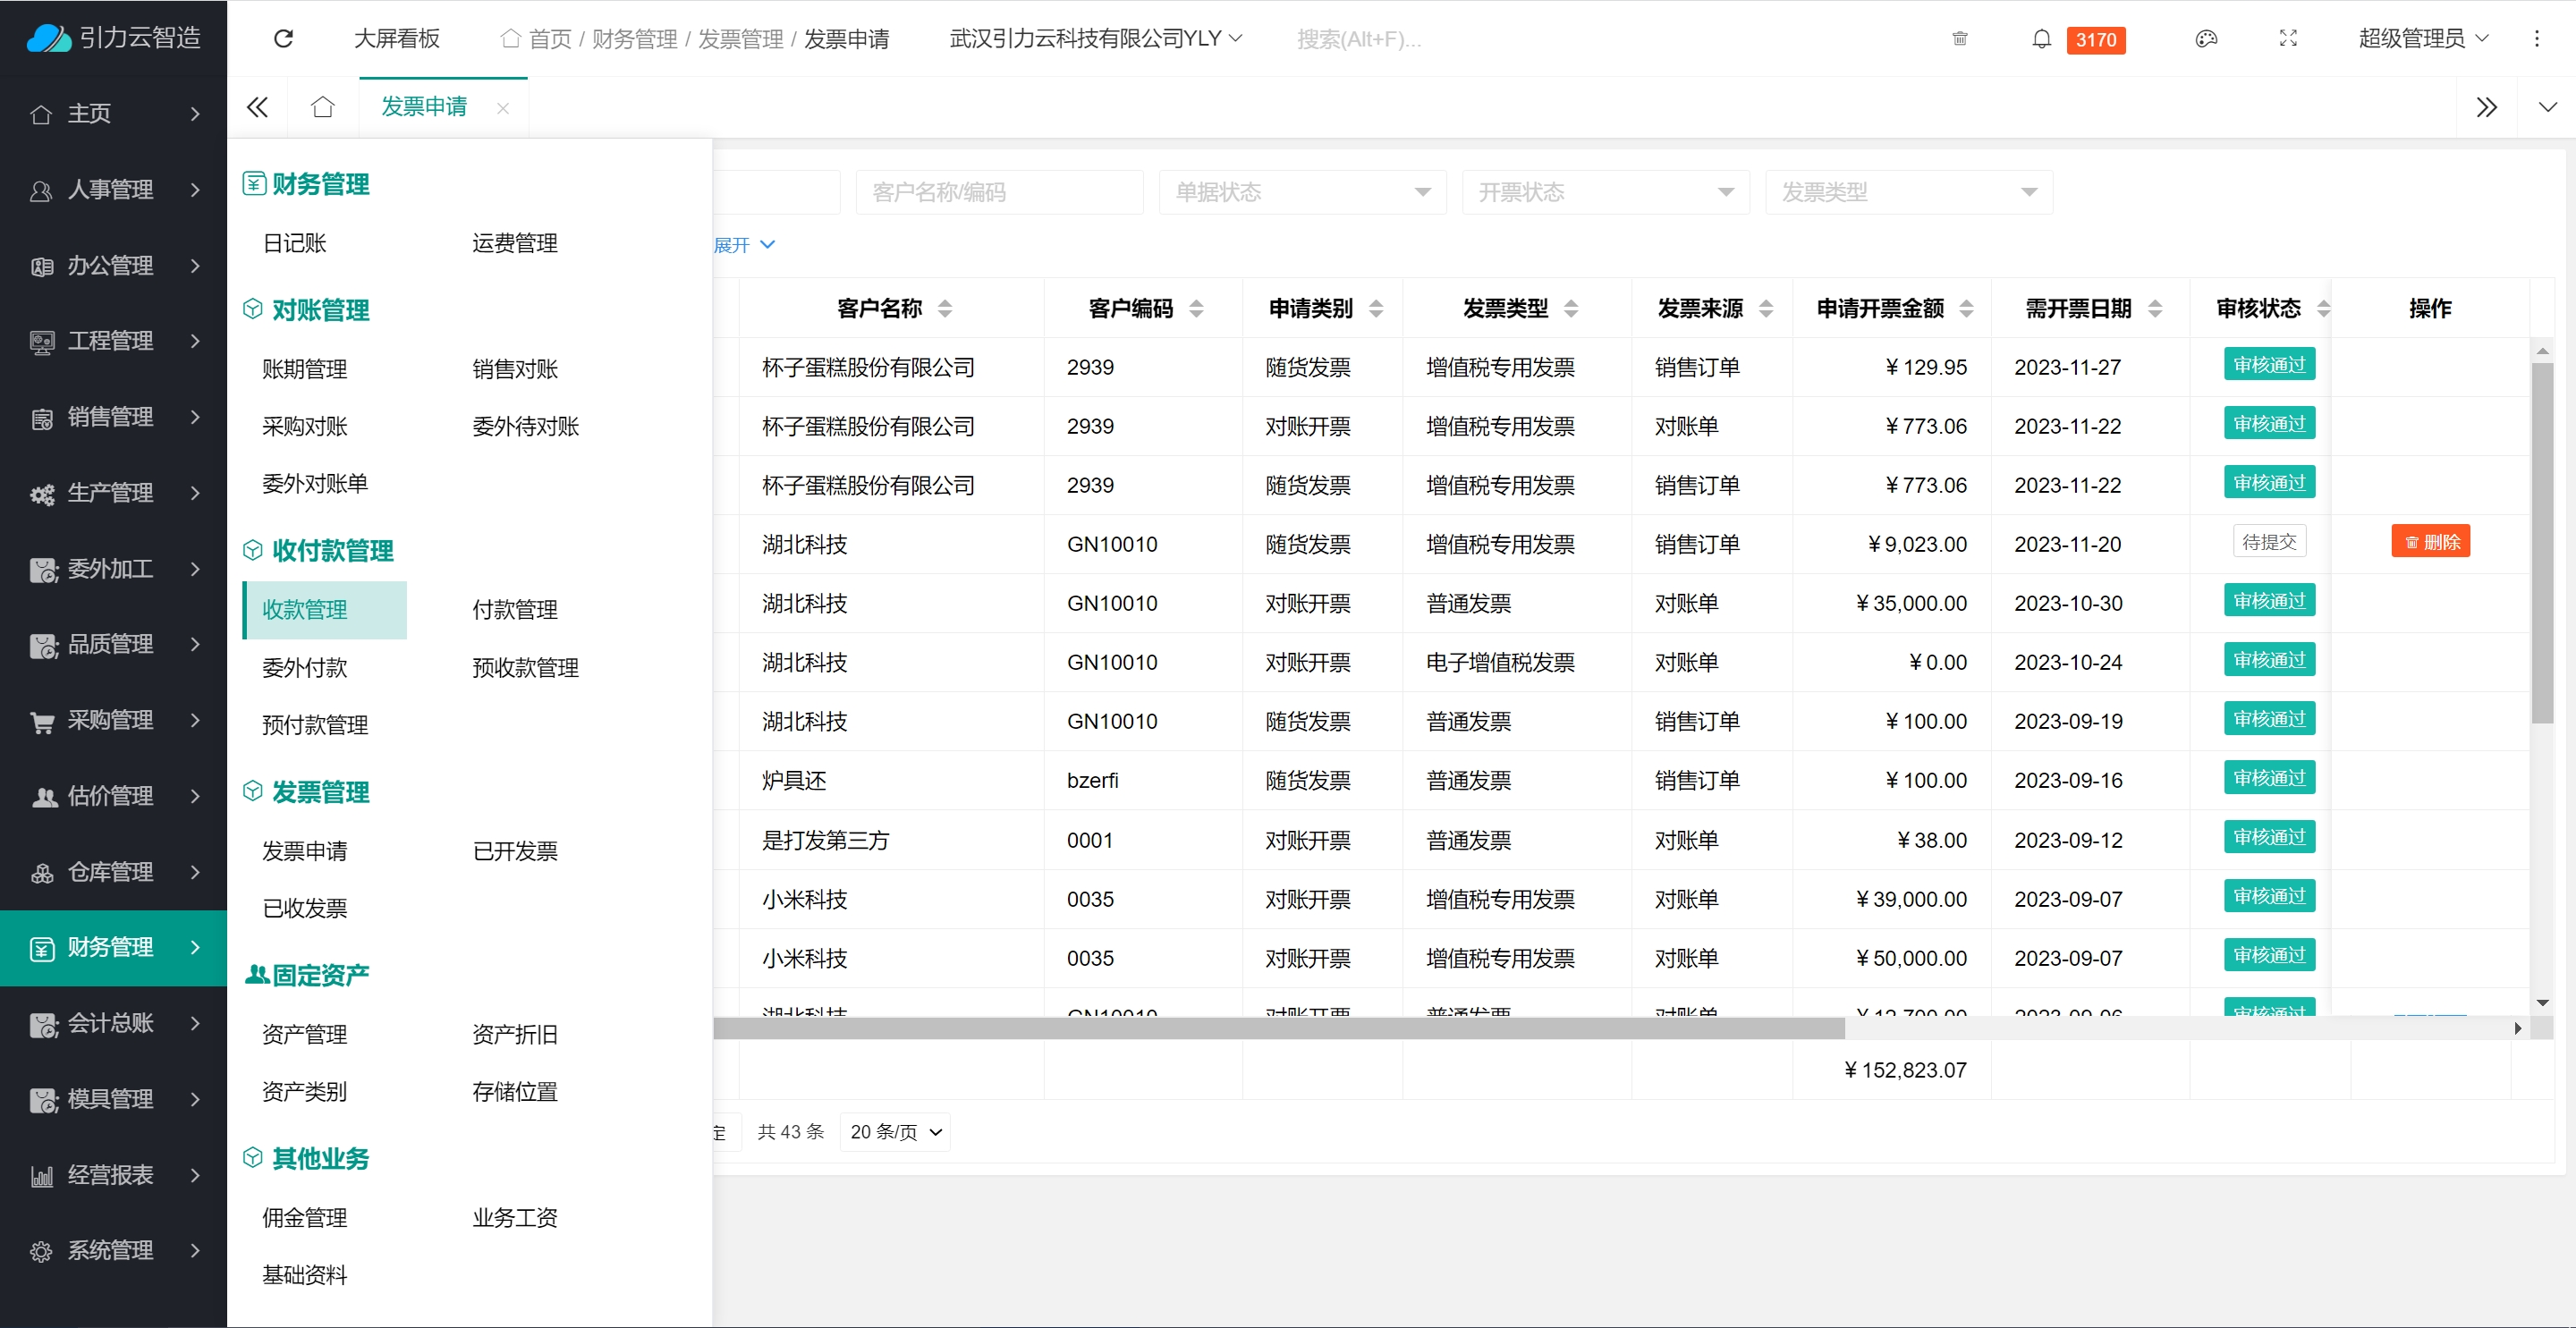Click the trash icon in top bar
Screen dimensions: 2576x1328
[1959, 39]
